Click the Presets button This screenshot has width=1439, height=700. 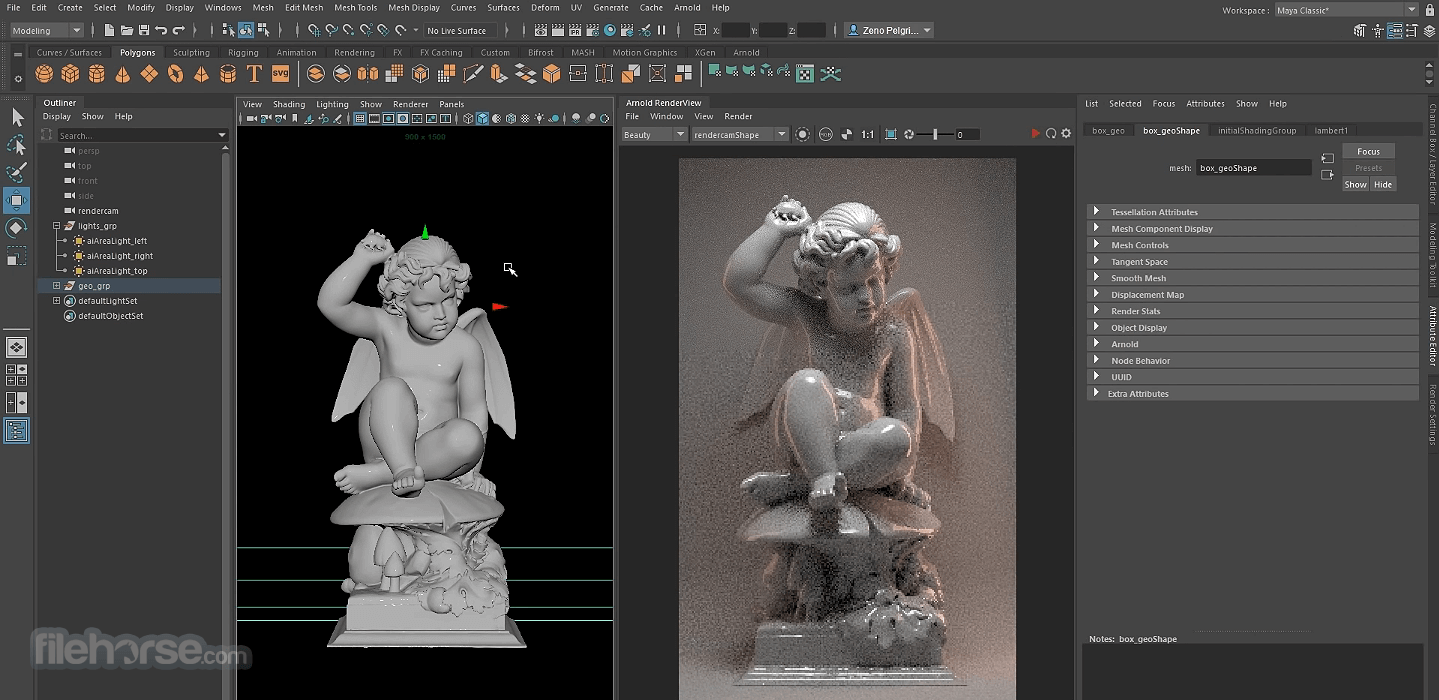click(1368, 168)
